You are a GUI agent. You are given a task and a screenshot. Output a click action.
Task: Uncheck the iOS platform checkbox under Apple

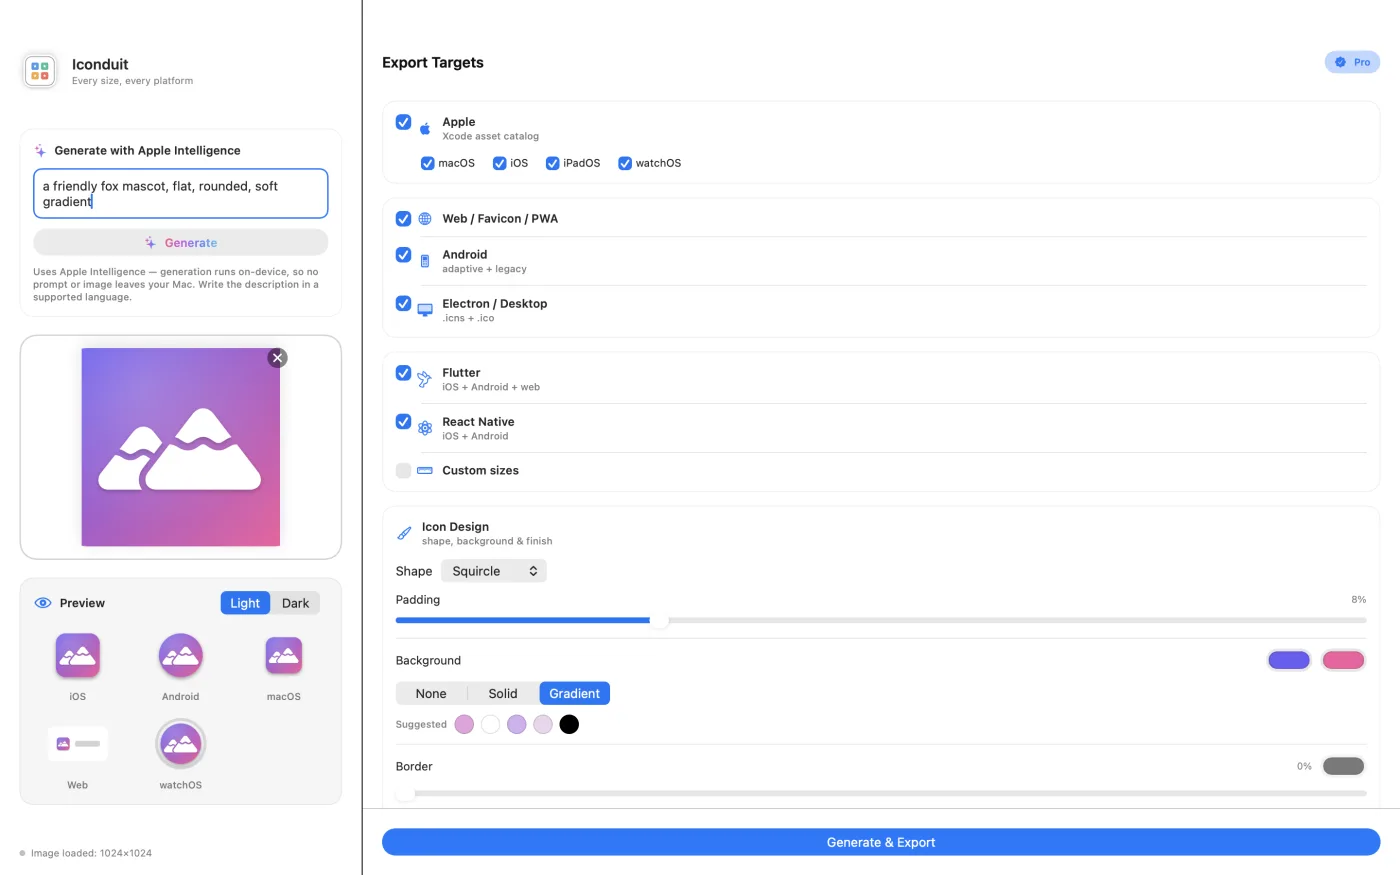[500, 163]
